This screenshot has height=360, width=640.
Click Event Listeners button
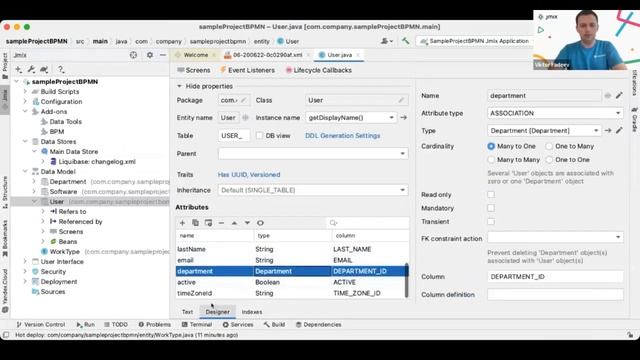247,70
